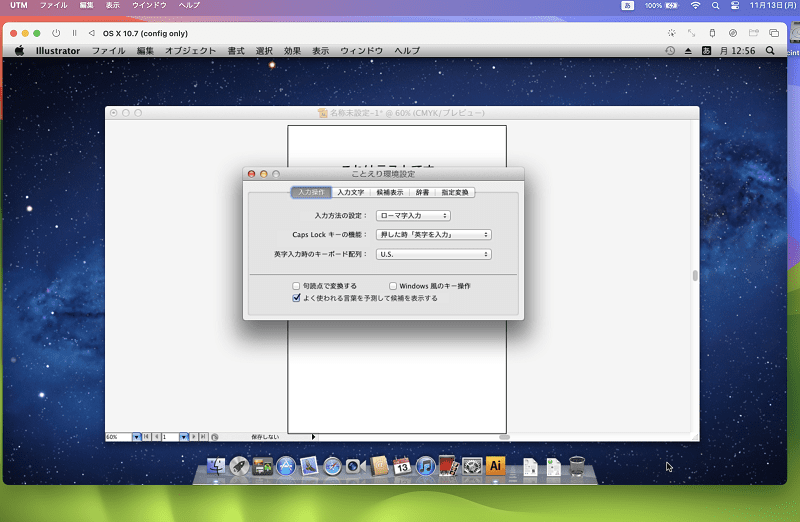The width and height of the screenshot is (800, 522).
Task: Open Illustrator ウィンドウ menu
Action: [x=361, y=51]
